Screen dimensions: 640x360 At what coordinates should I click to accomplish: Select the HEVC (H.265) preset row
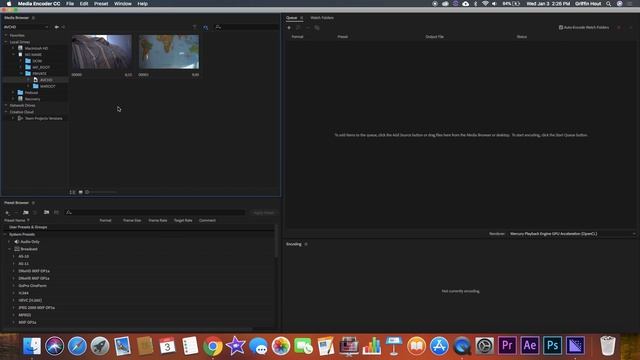tap(30, 300)
